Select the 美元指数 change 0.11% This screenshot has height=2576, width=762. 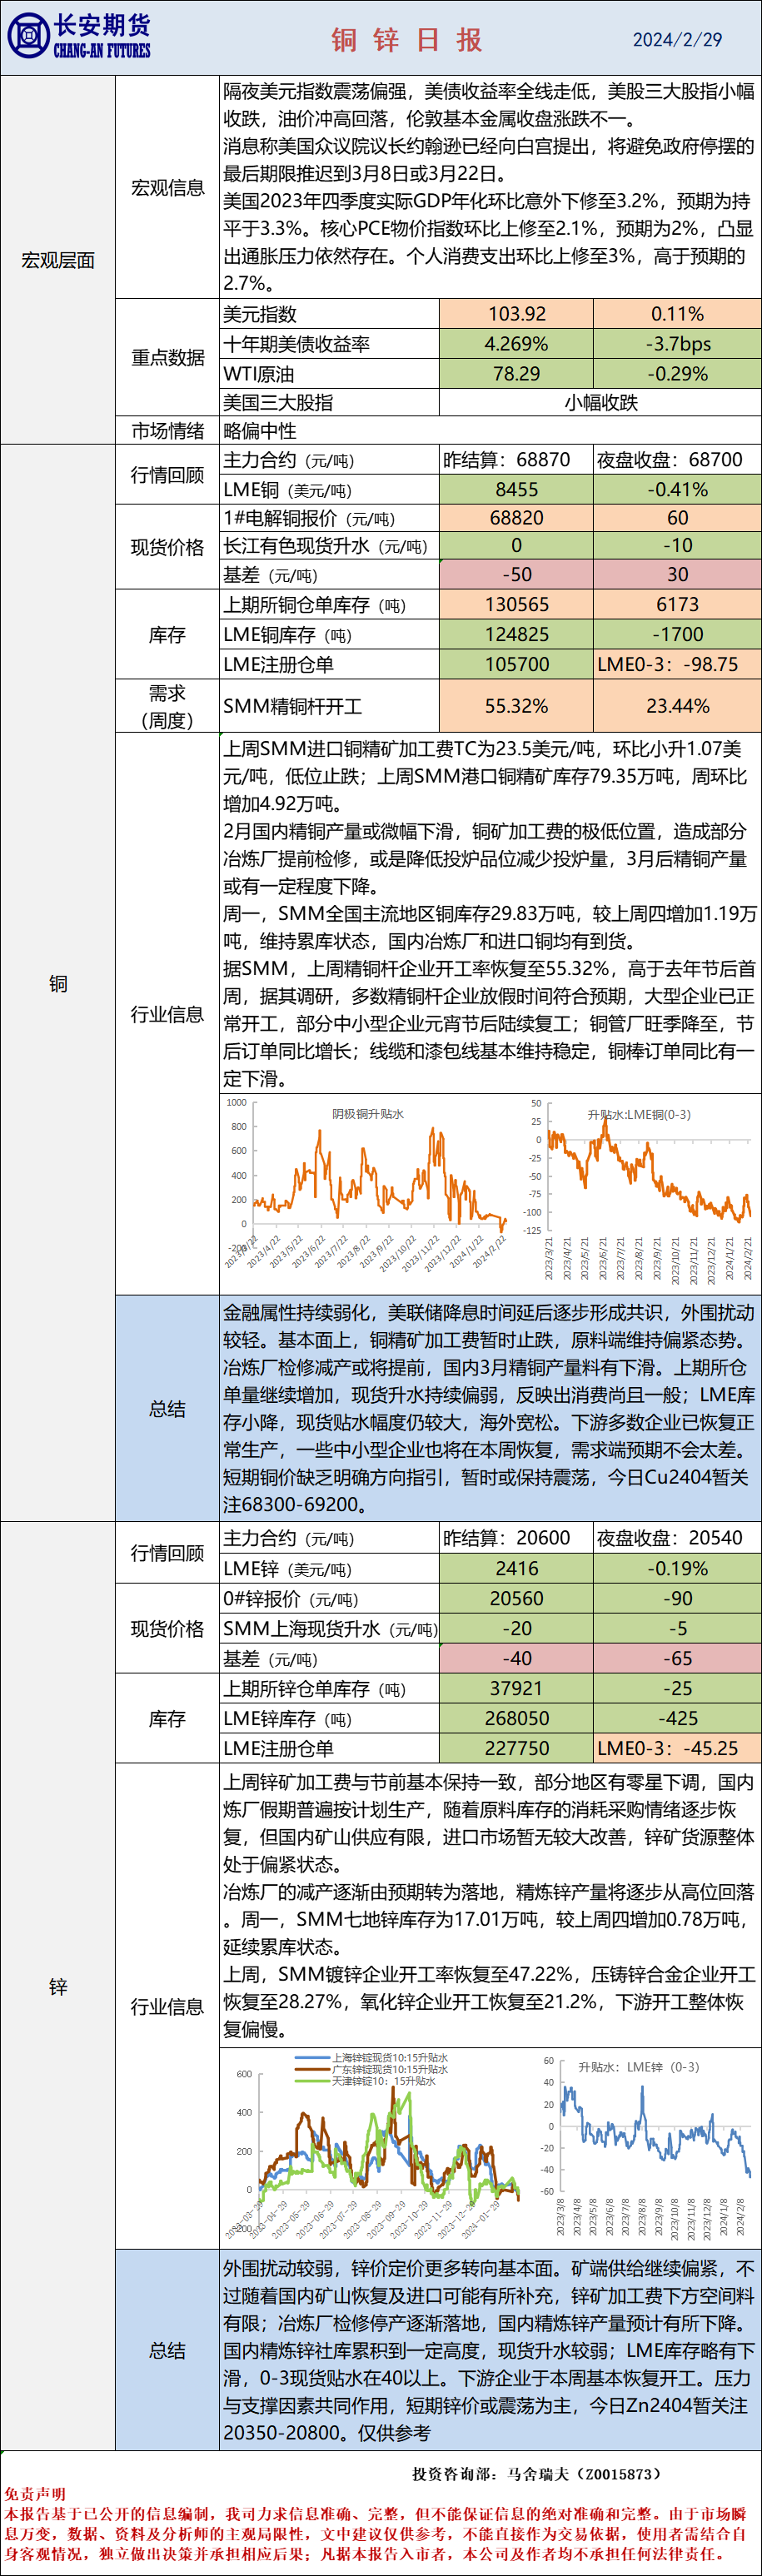[x=677, y=313]
